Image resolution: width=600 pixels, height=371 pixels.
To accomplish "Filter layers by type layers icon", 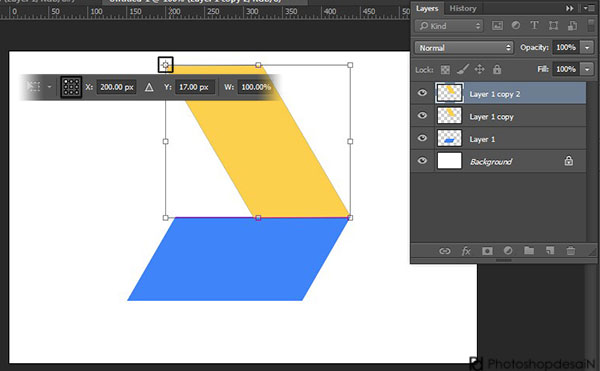I will (534, 26).
